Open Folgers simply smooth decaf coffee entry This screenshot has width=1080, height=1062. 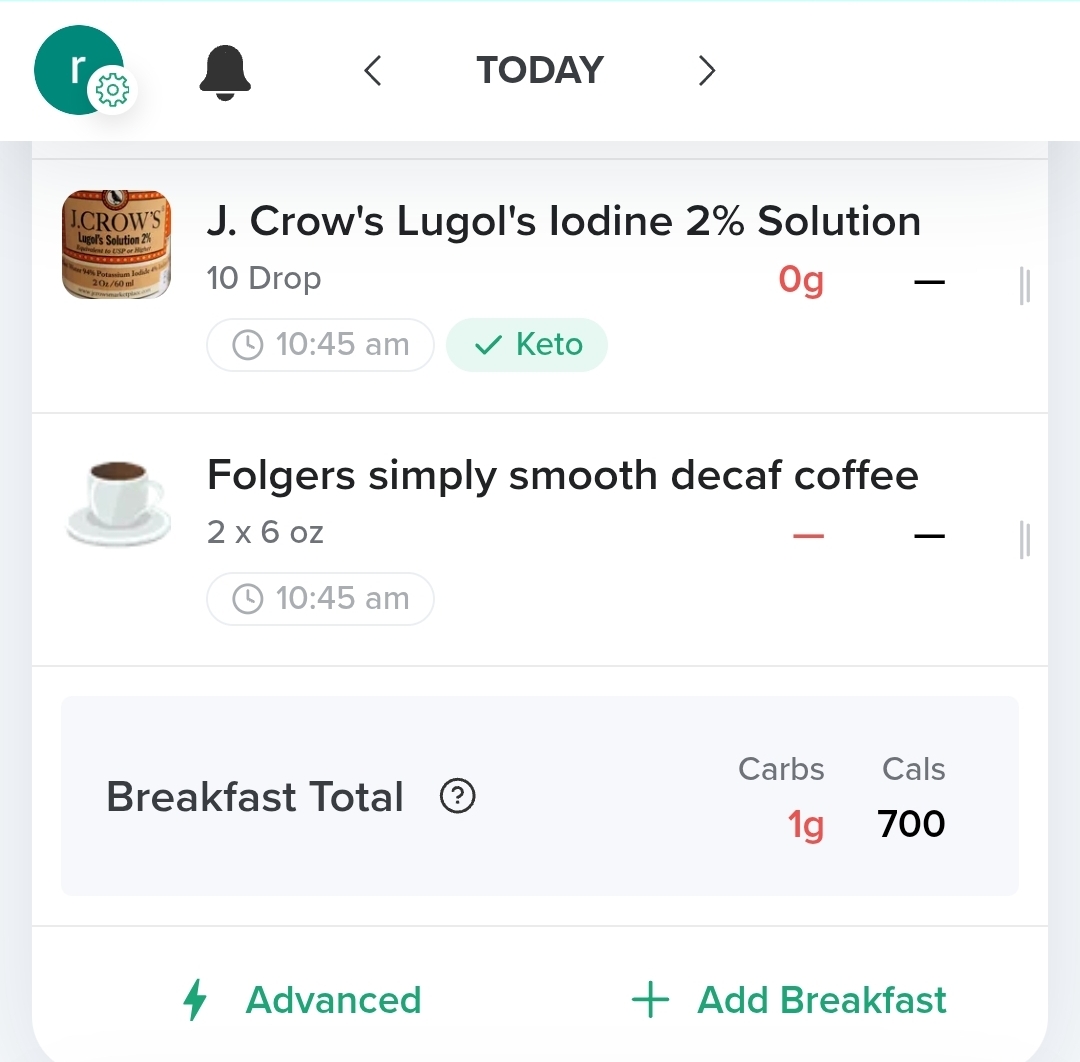pyautogui.click(x=563, y=475)
